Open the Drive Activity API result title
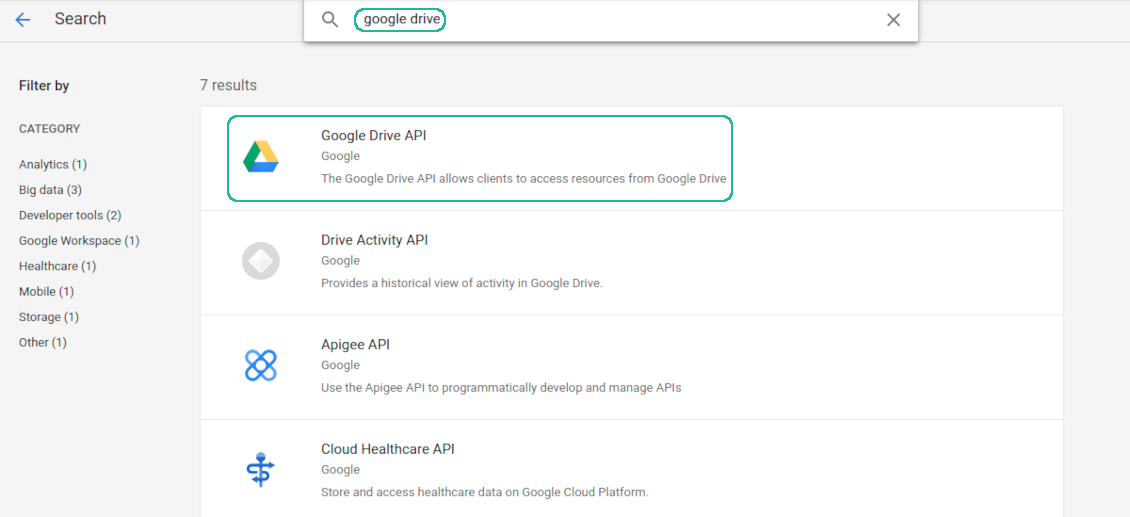 [x=374, y=240]
